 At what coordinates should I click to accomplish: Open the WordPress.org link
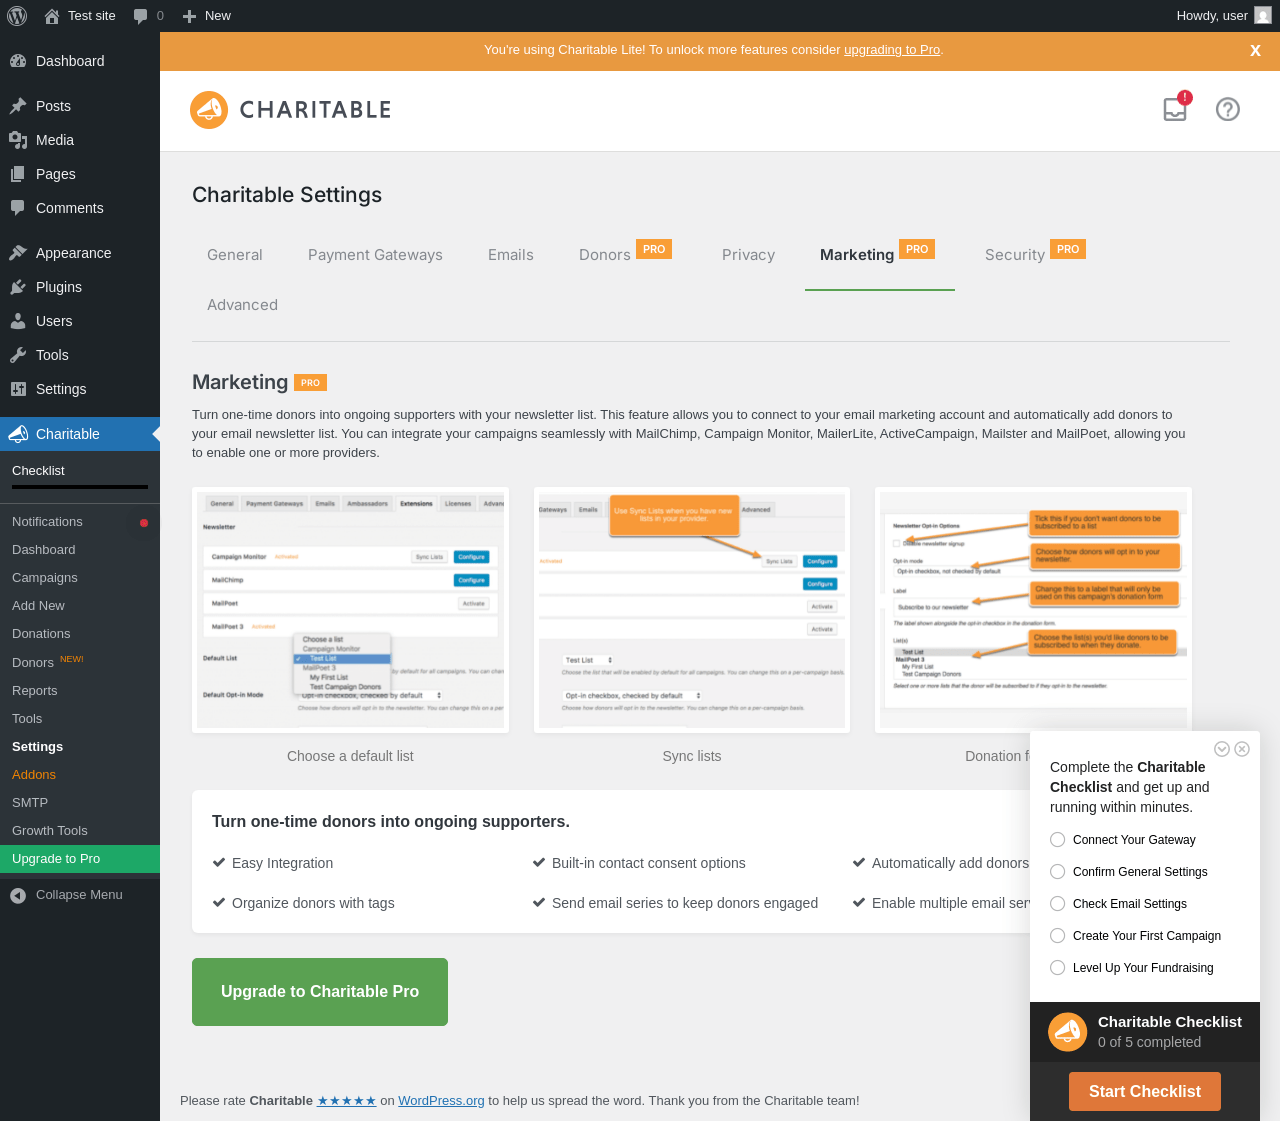[441, 1101]
